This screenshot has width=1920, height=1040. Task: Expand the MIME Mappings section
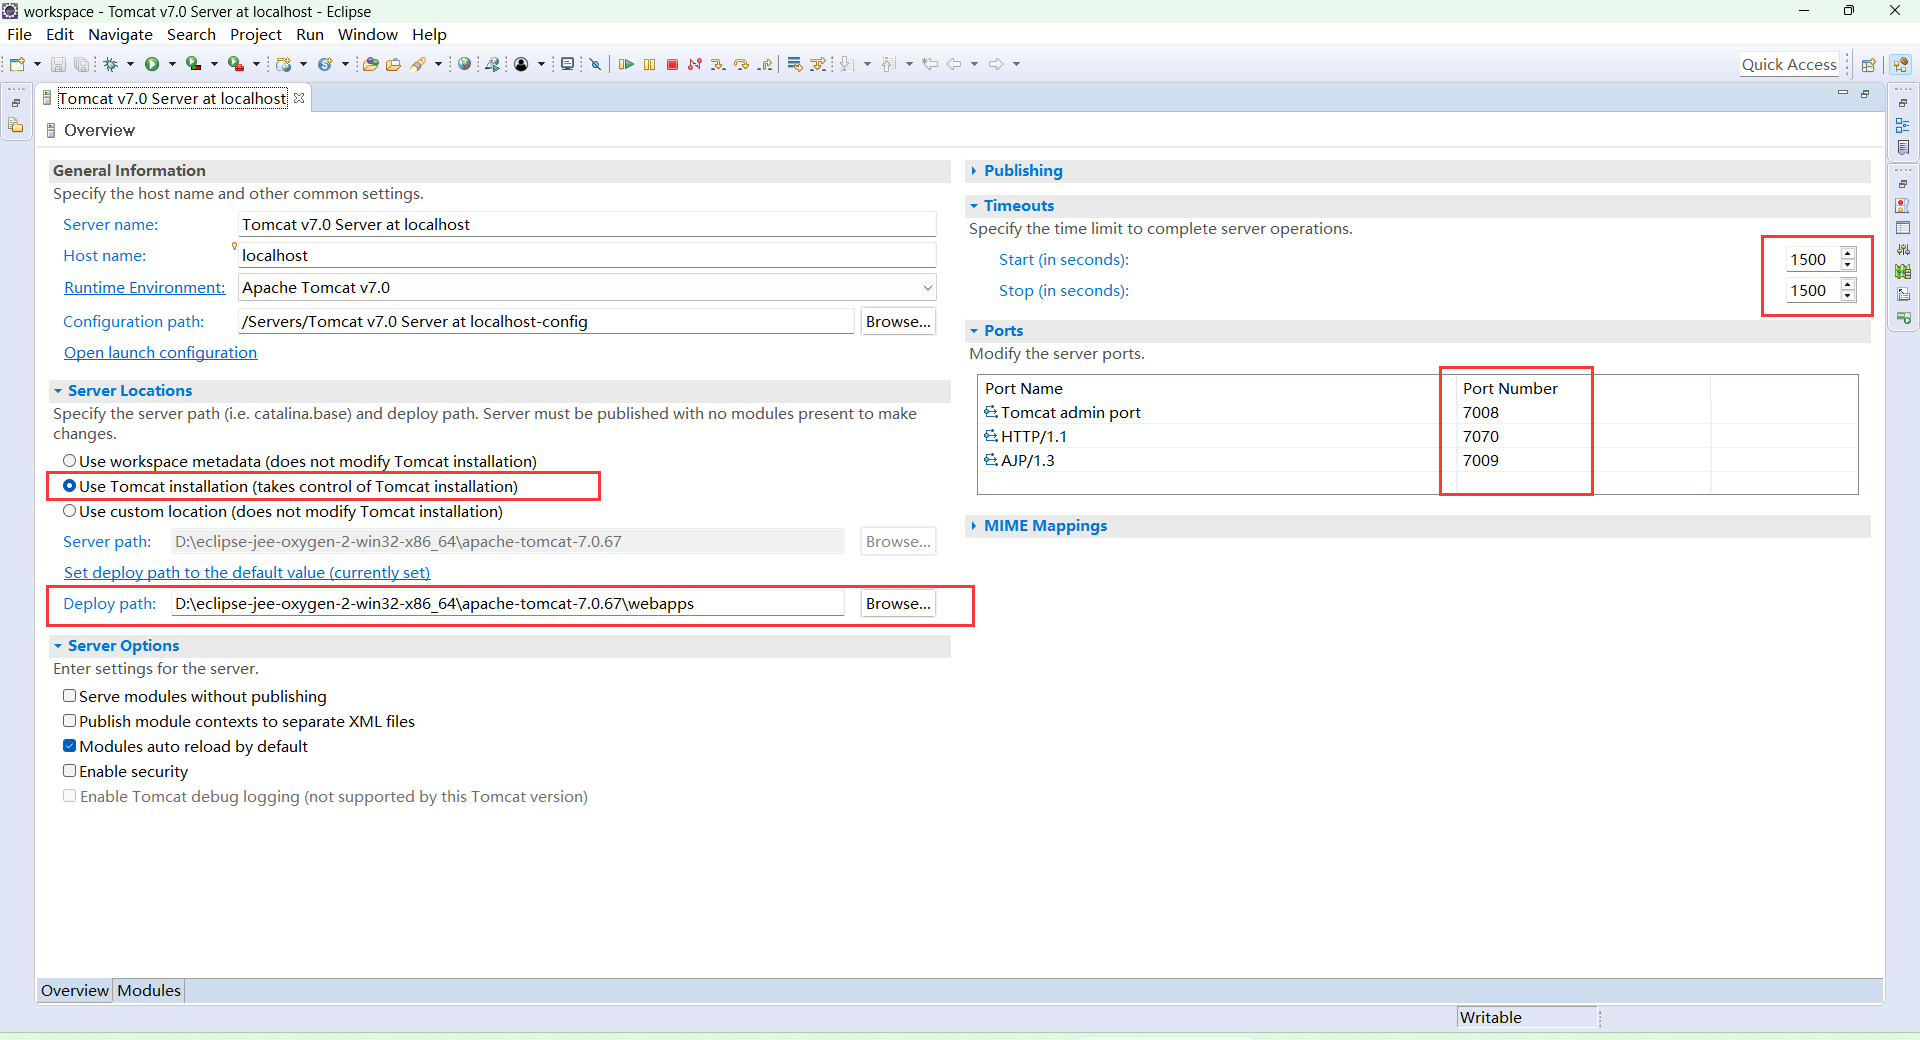point(974,526)
